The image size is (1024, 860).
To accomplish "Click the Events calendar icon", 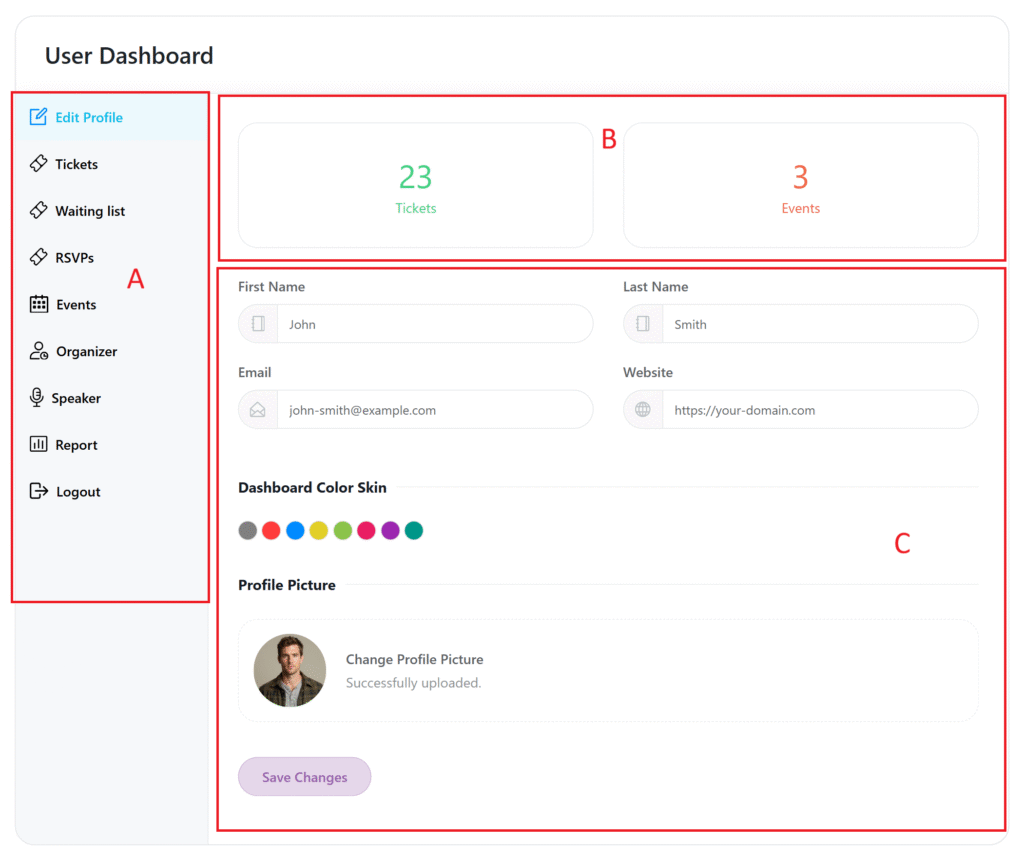I will [x=37, y=304].
